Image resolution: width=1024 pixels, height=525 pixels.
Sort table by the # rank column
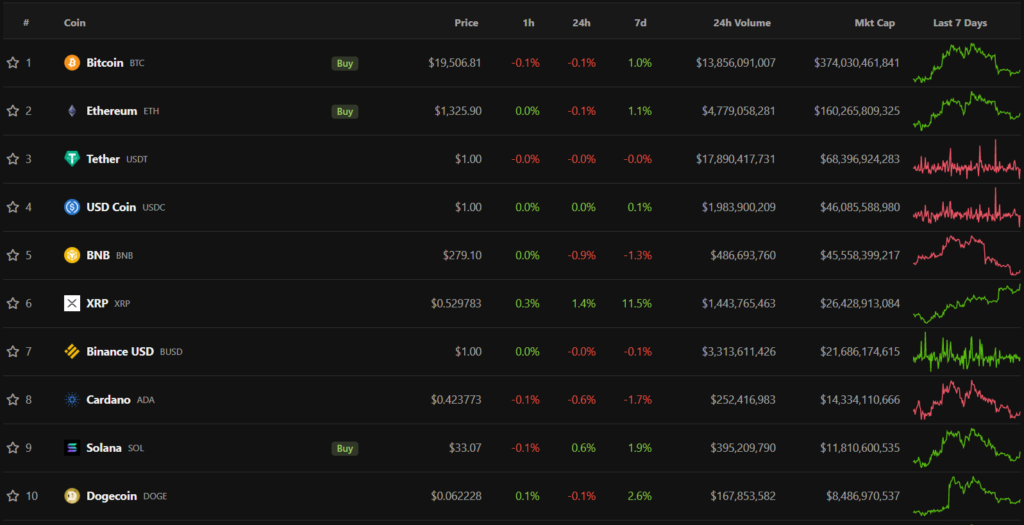tap(26, 23)
